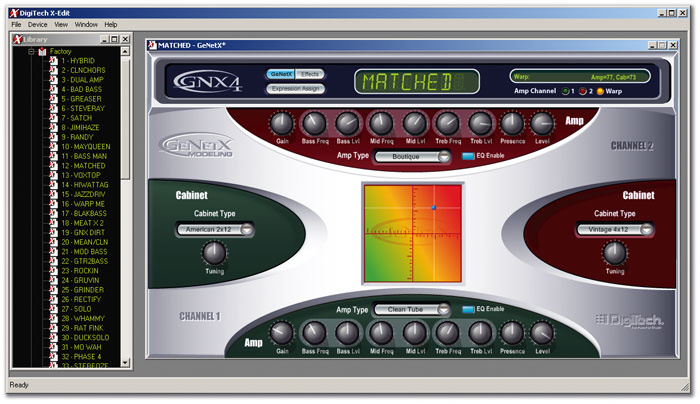Click the MATCHED preset name display
Screen dimensions: 700x404
click(417, 82)
